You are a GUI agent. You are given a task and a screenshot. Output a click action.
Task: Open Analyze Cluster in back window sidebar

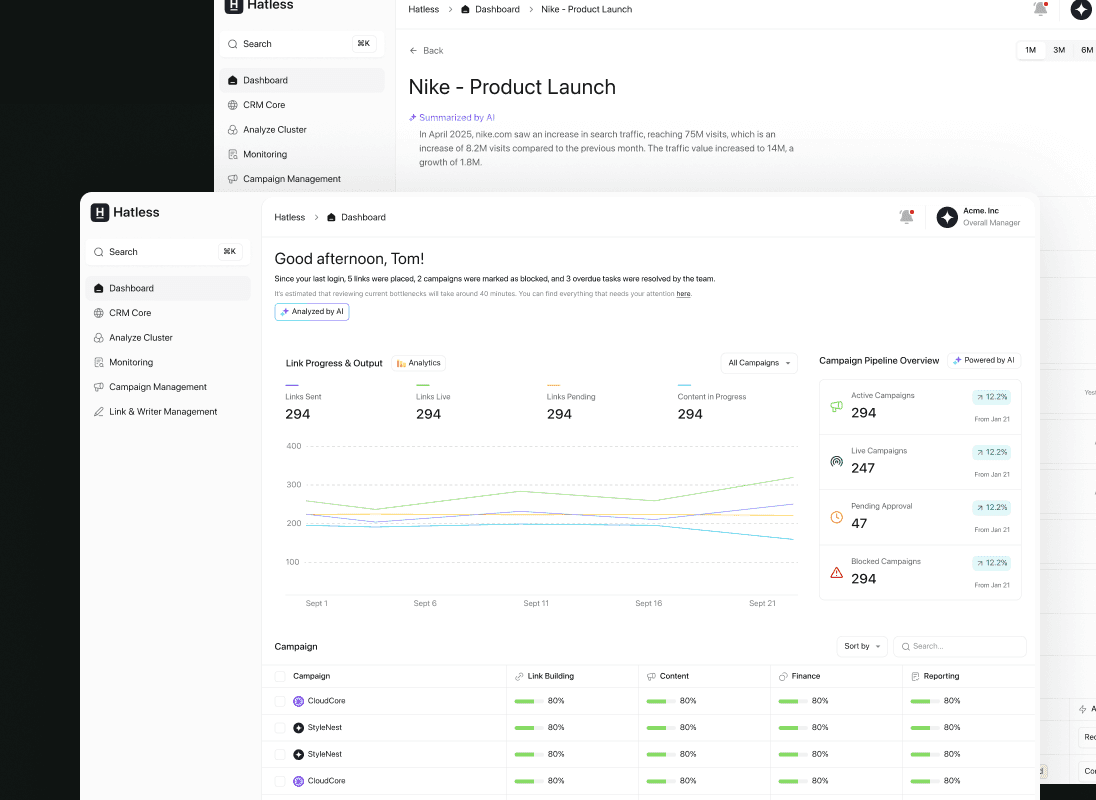tap(302, 130)
